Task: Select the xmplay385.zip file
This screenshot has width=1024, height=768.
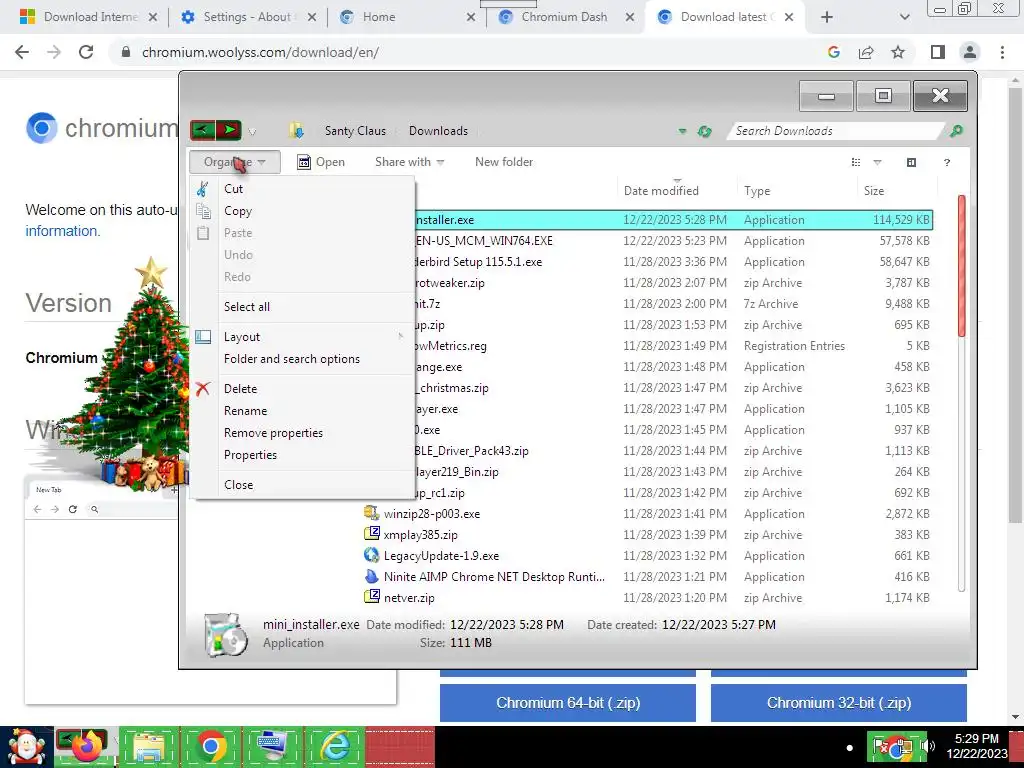Action: (421, 535)
